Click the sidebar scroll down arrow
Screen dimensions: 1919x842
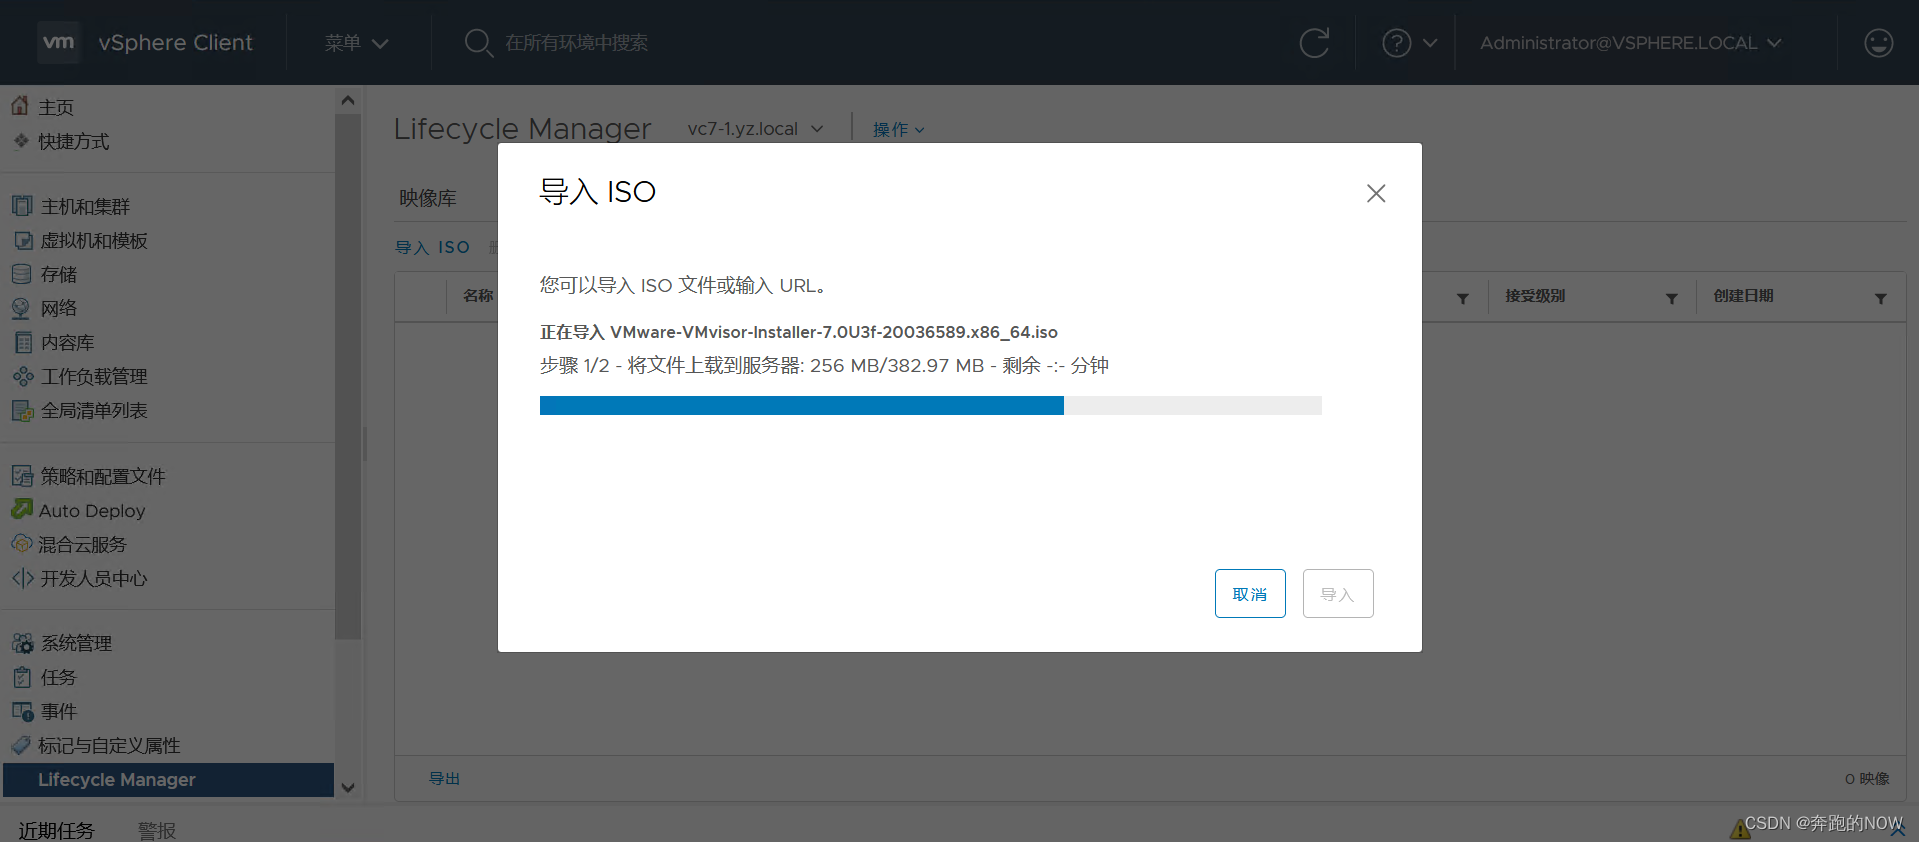coord(348,788)
